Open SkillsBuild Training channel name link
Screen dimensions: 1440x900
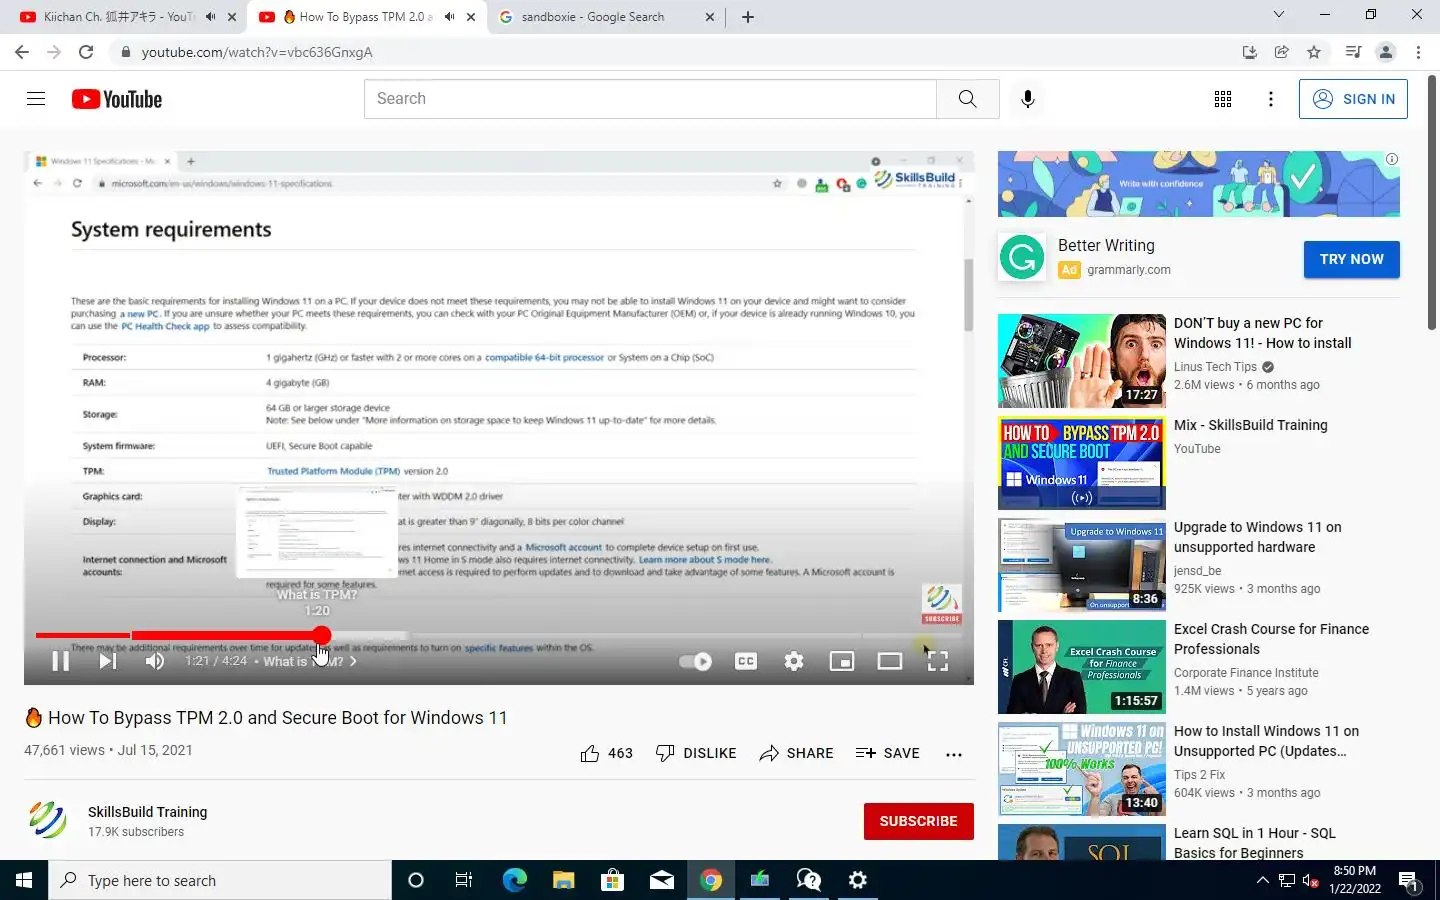pyautogui.click(x=147, y=812)
